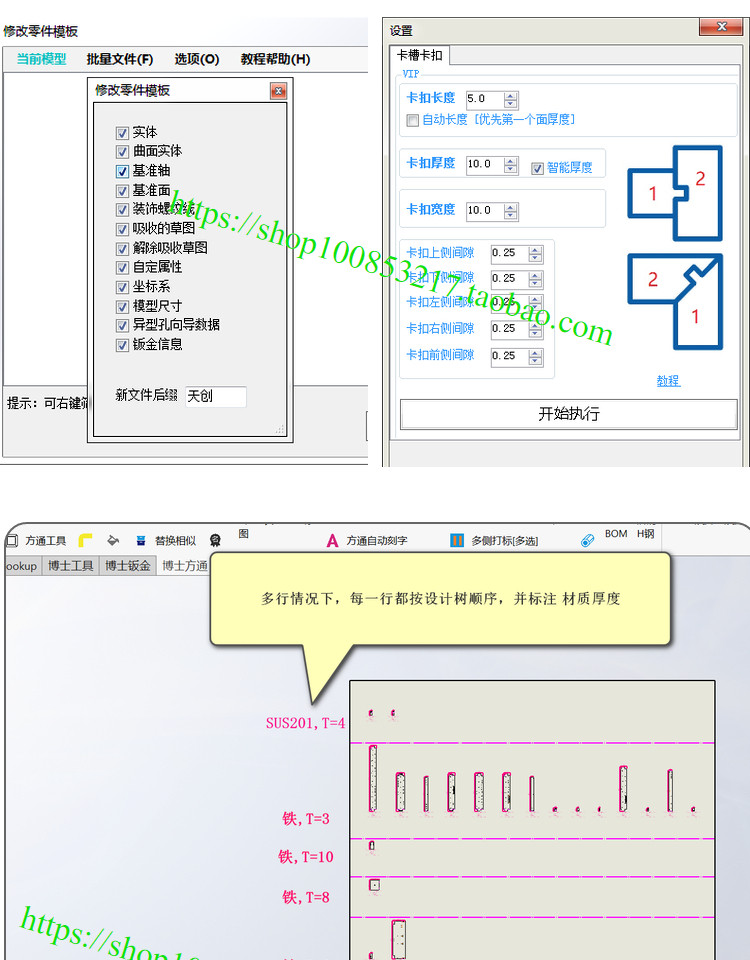Click the 卡扣长度 spinner arrows

click(x=511, y=99)
